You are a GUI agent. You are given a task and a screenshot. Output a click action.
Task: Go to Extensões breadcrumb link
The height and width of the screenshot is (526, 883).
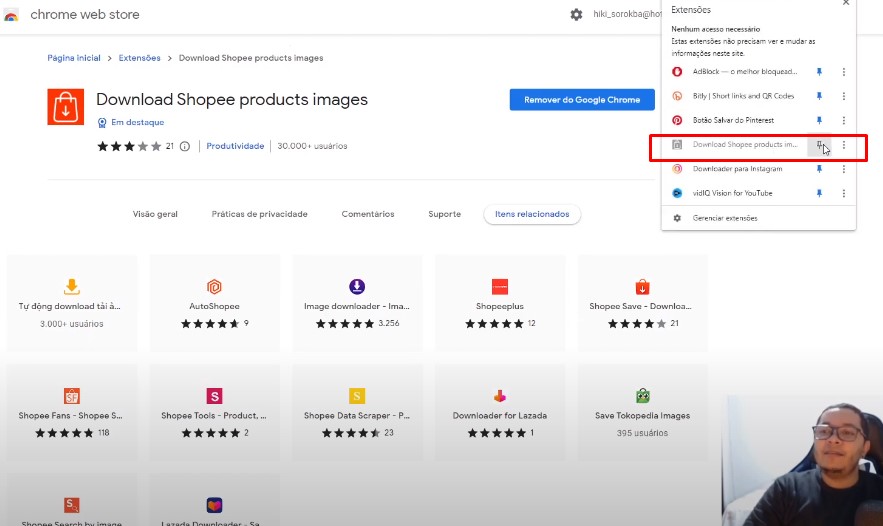(x=140, y=58)
